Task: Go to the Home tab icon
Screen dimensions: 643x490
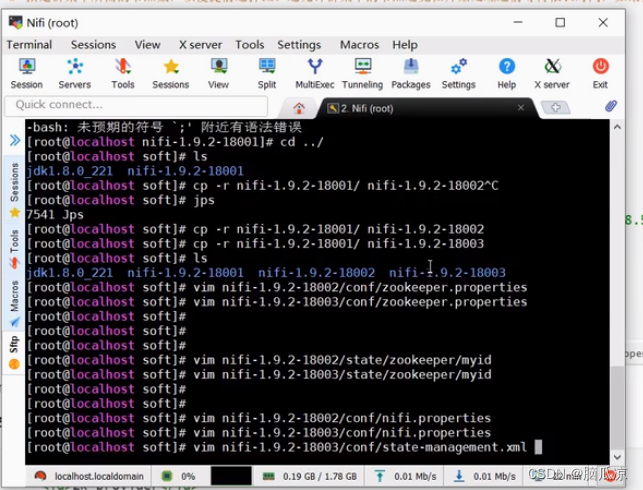Action: coord(299,108)
